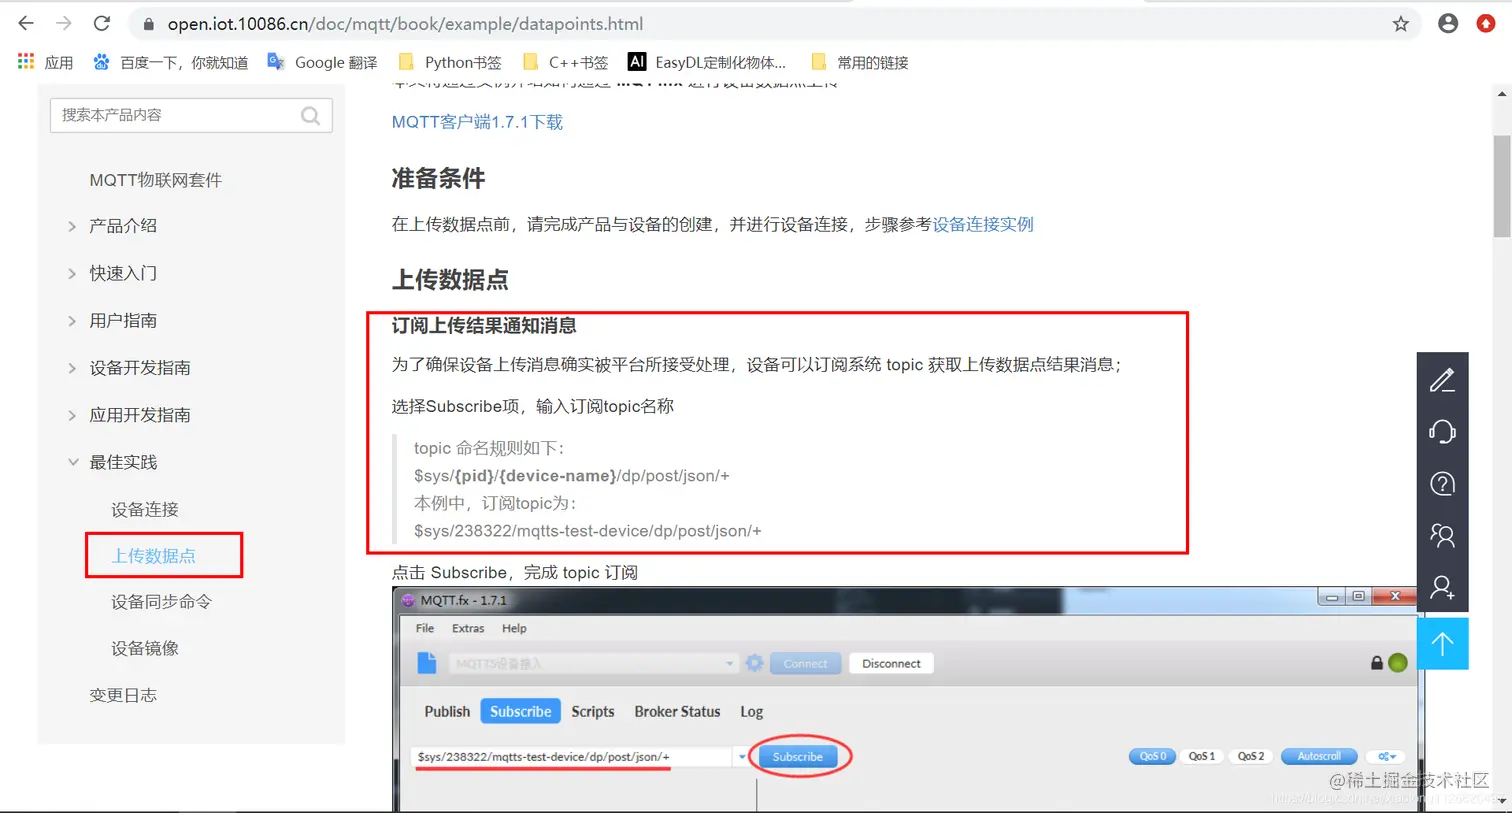Screen dimensions: 1512x813
Task: Click the headset support icon
Action: pyautogui.click(x=1442, y=432)
